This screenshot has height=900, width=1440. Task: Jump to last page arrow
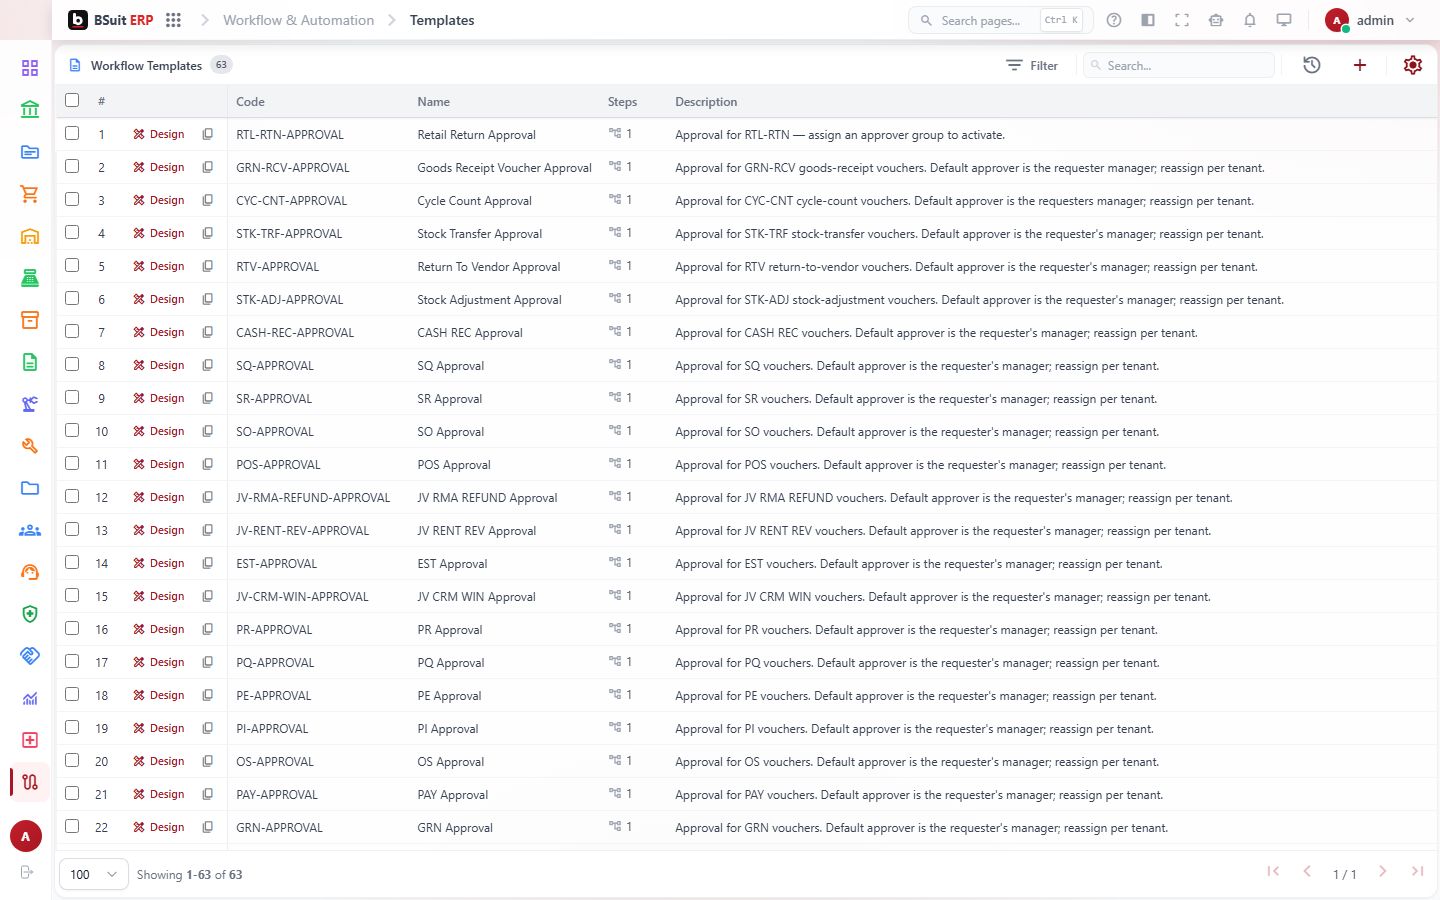[x=1417, y=872]
